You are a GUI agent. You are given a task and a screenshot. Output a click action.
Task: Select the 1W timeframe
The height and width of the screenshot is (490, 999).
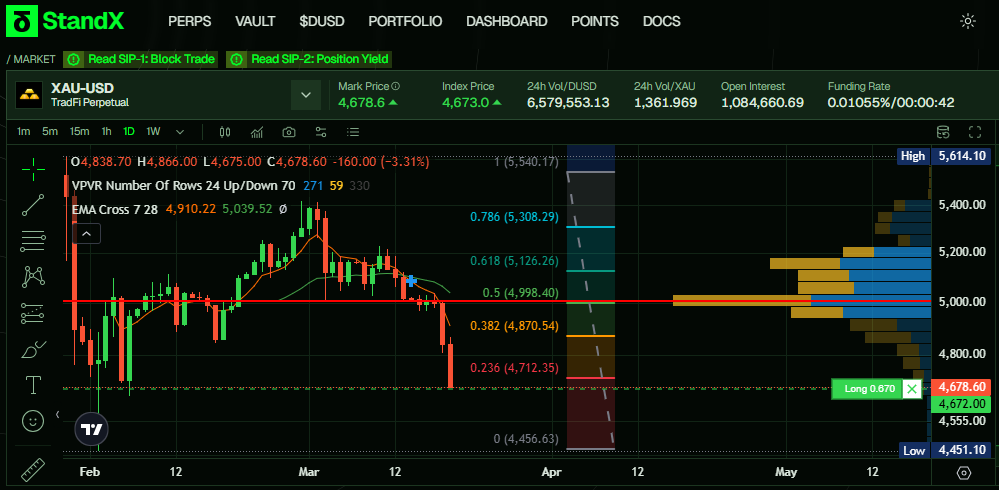pyautogui.click(x=154, y=132)
